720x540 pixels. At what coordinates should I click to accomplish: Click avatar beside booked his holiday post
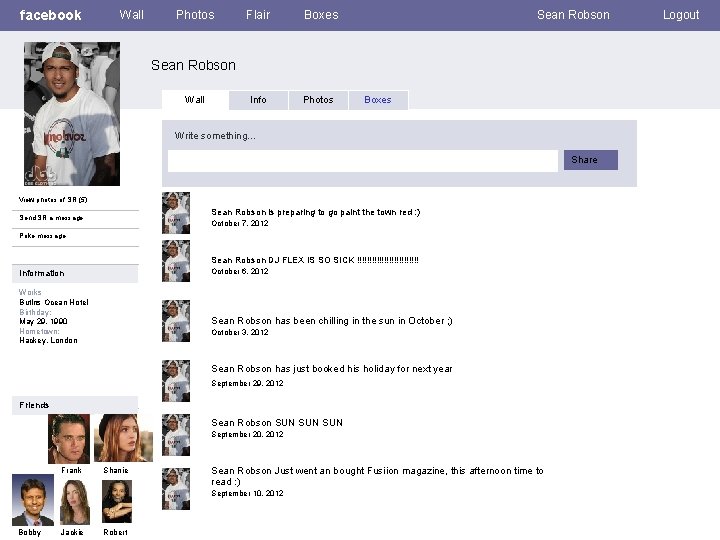tap(176, 381)
